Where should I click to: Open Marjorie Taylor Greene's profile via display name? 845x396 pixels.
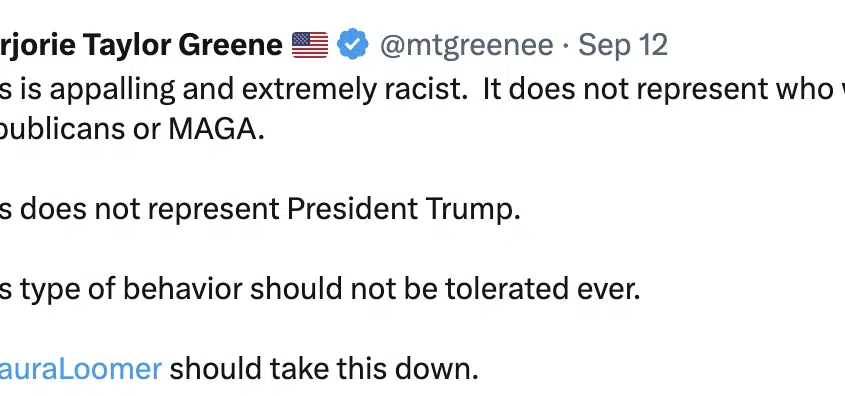(x=141, y=45)
